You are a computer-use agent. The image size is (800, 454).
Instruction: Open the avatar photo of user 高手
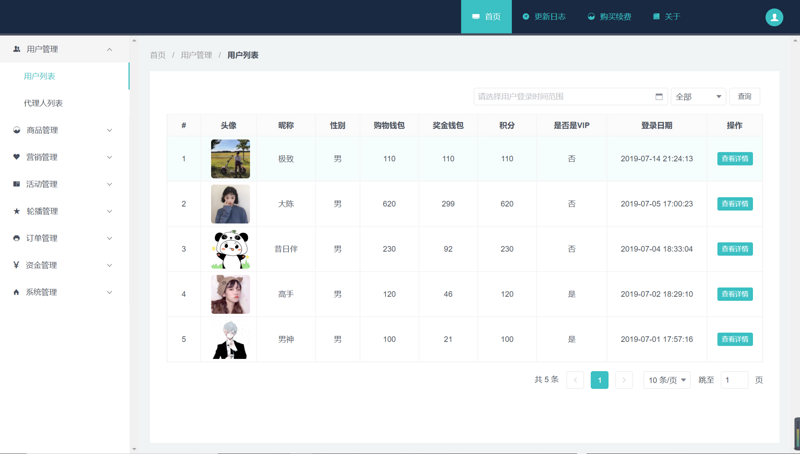coord(231,294)
